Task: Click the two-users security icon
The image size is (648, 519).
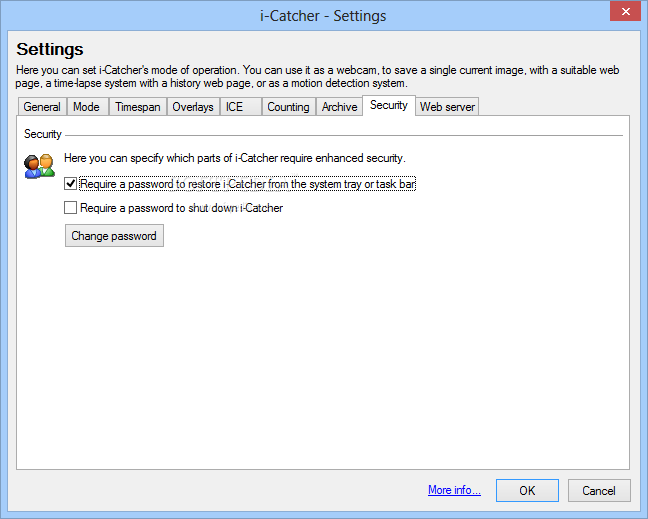Action: click(x=39, y=166)
